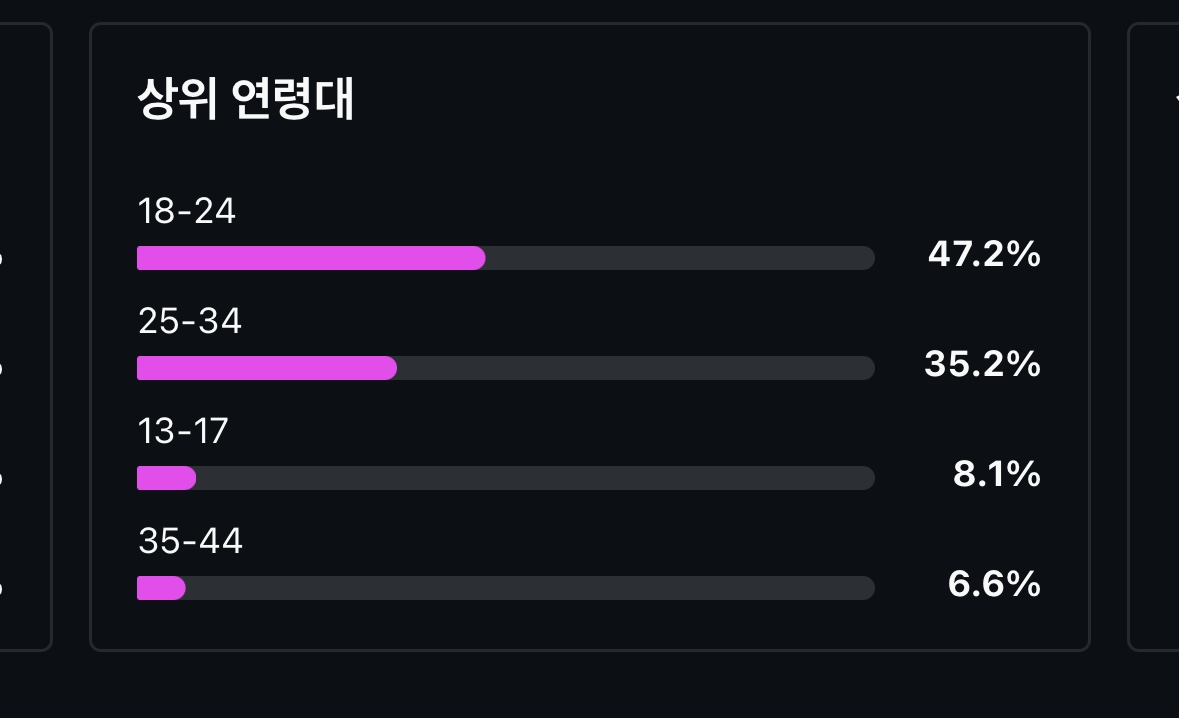Screen dimensions: 1179x718
Task: Select the 25-34 age group label
Action: tap(190, 321)
